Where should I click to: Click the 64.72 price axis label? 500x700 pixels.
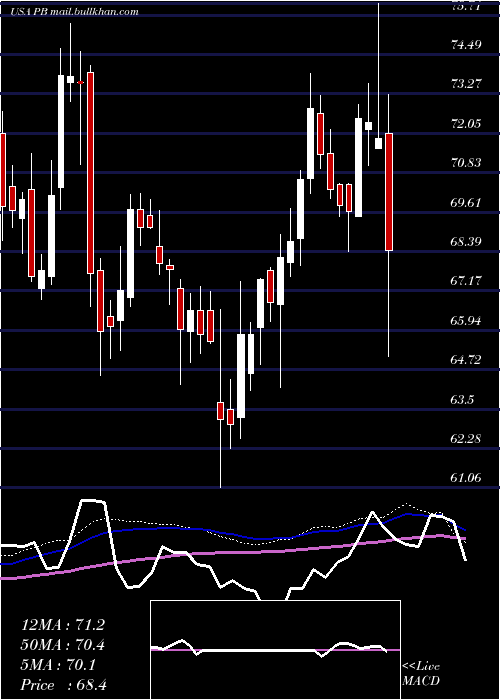pyautogui.click(x=466, y=359)
